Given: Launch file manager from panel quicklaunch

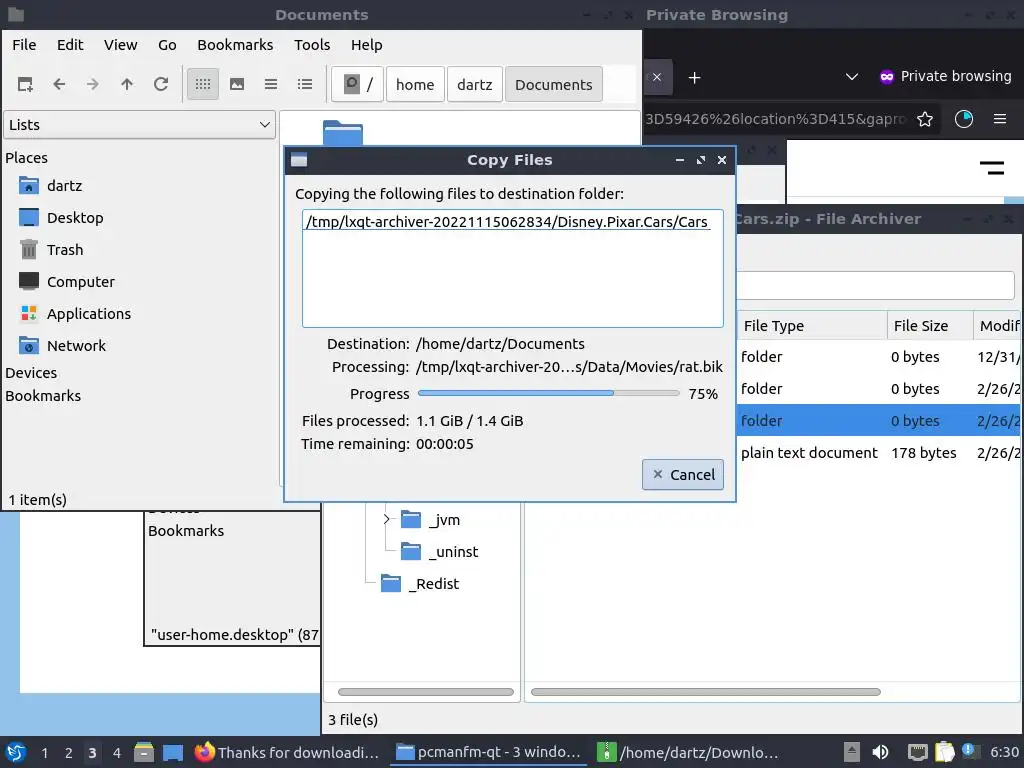Looking at the screenshot, I should coord(144,752).
